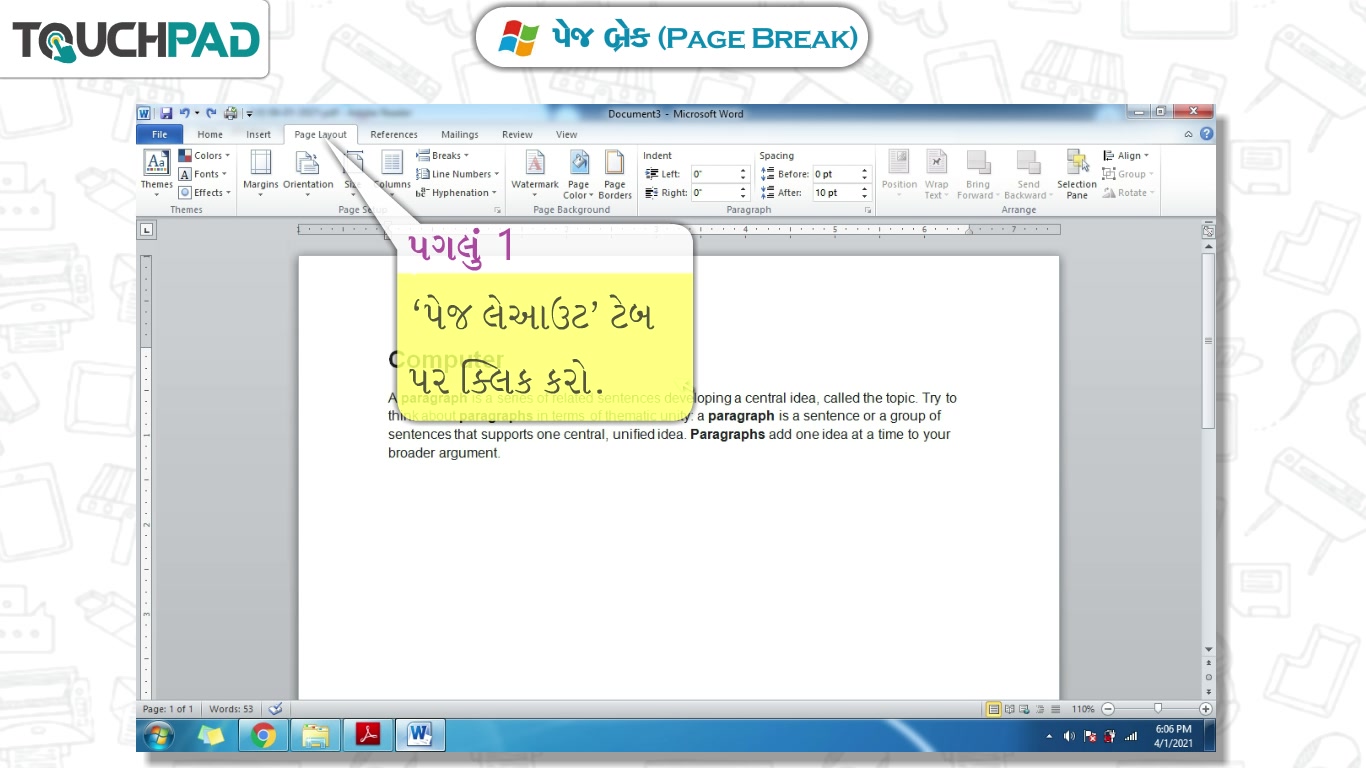1366x768 pixels.
Task: Click the Words: 53 status bar entry
Action: click(x=231, y=709)
